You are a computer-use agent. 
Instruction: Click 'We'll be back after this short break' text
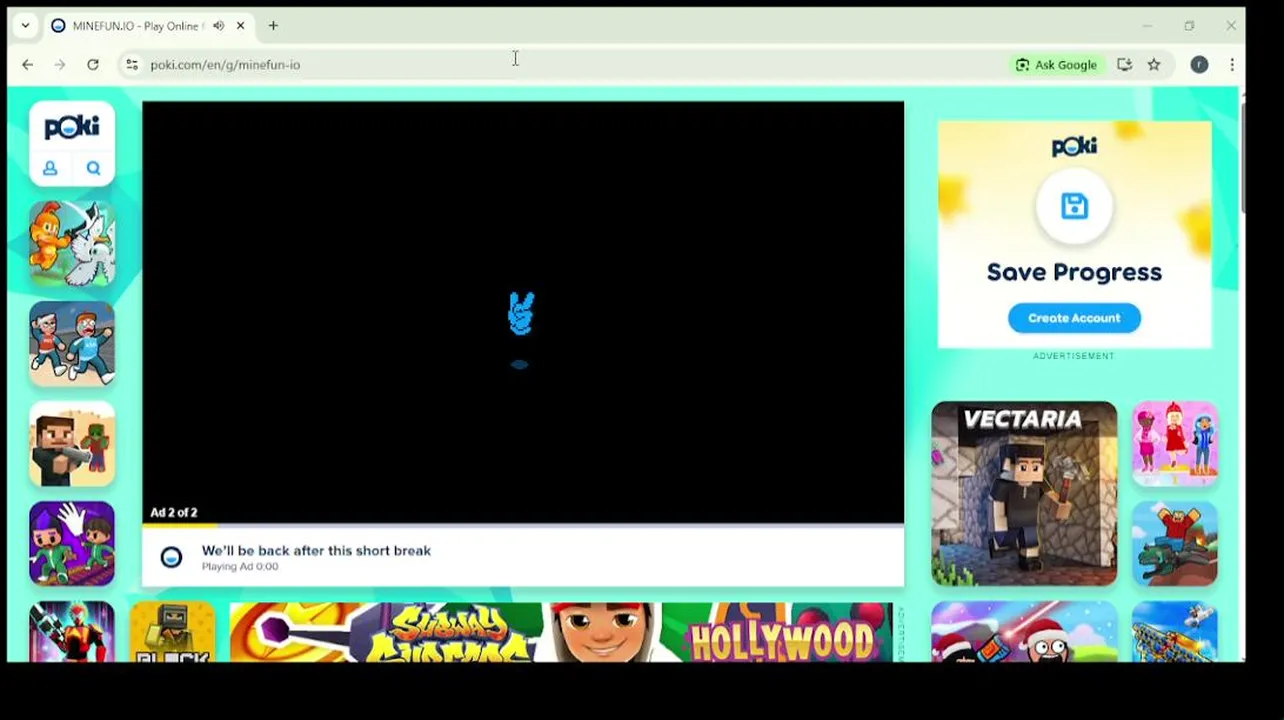coord(316,550)
